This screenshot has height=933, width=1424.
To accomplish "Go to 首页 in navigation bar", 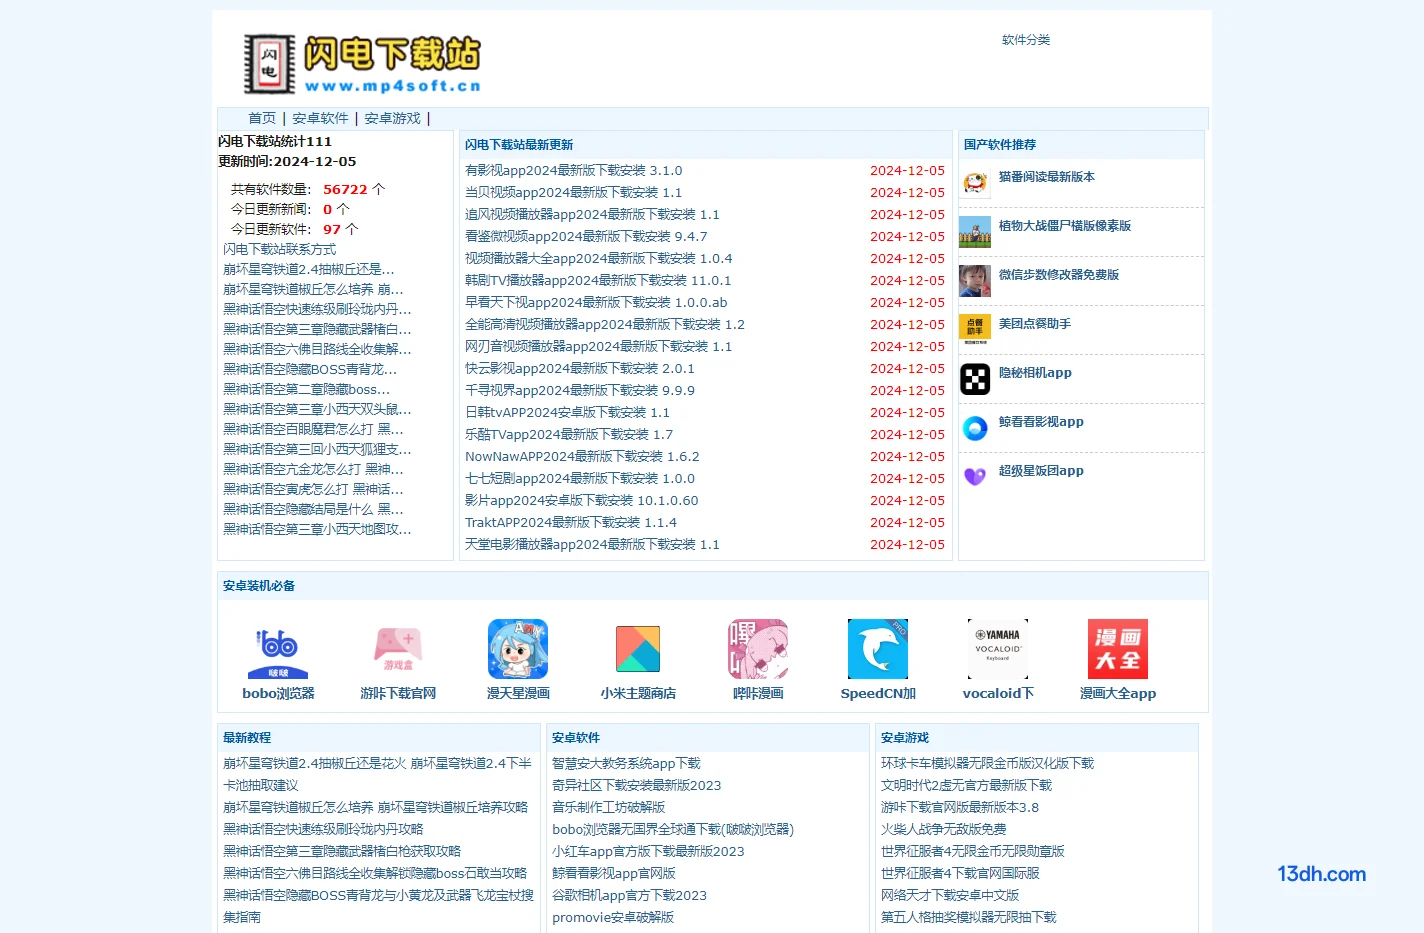I will click(262, 118).
